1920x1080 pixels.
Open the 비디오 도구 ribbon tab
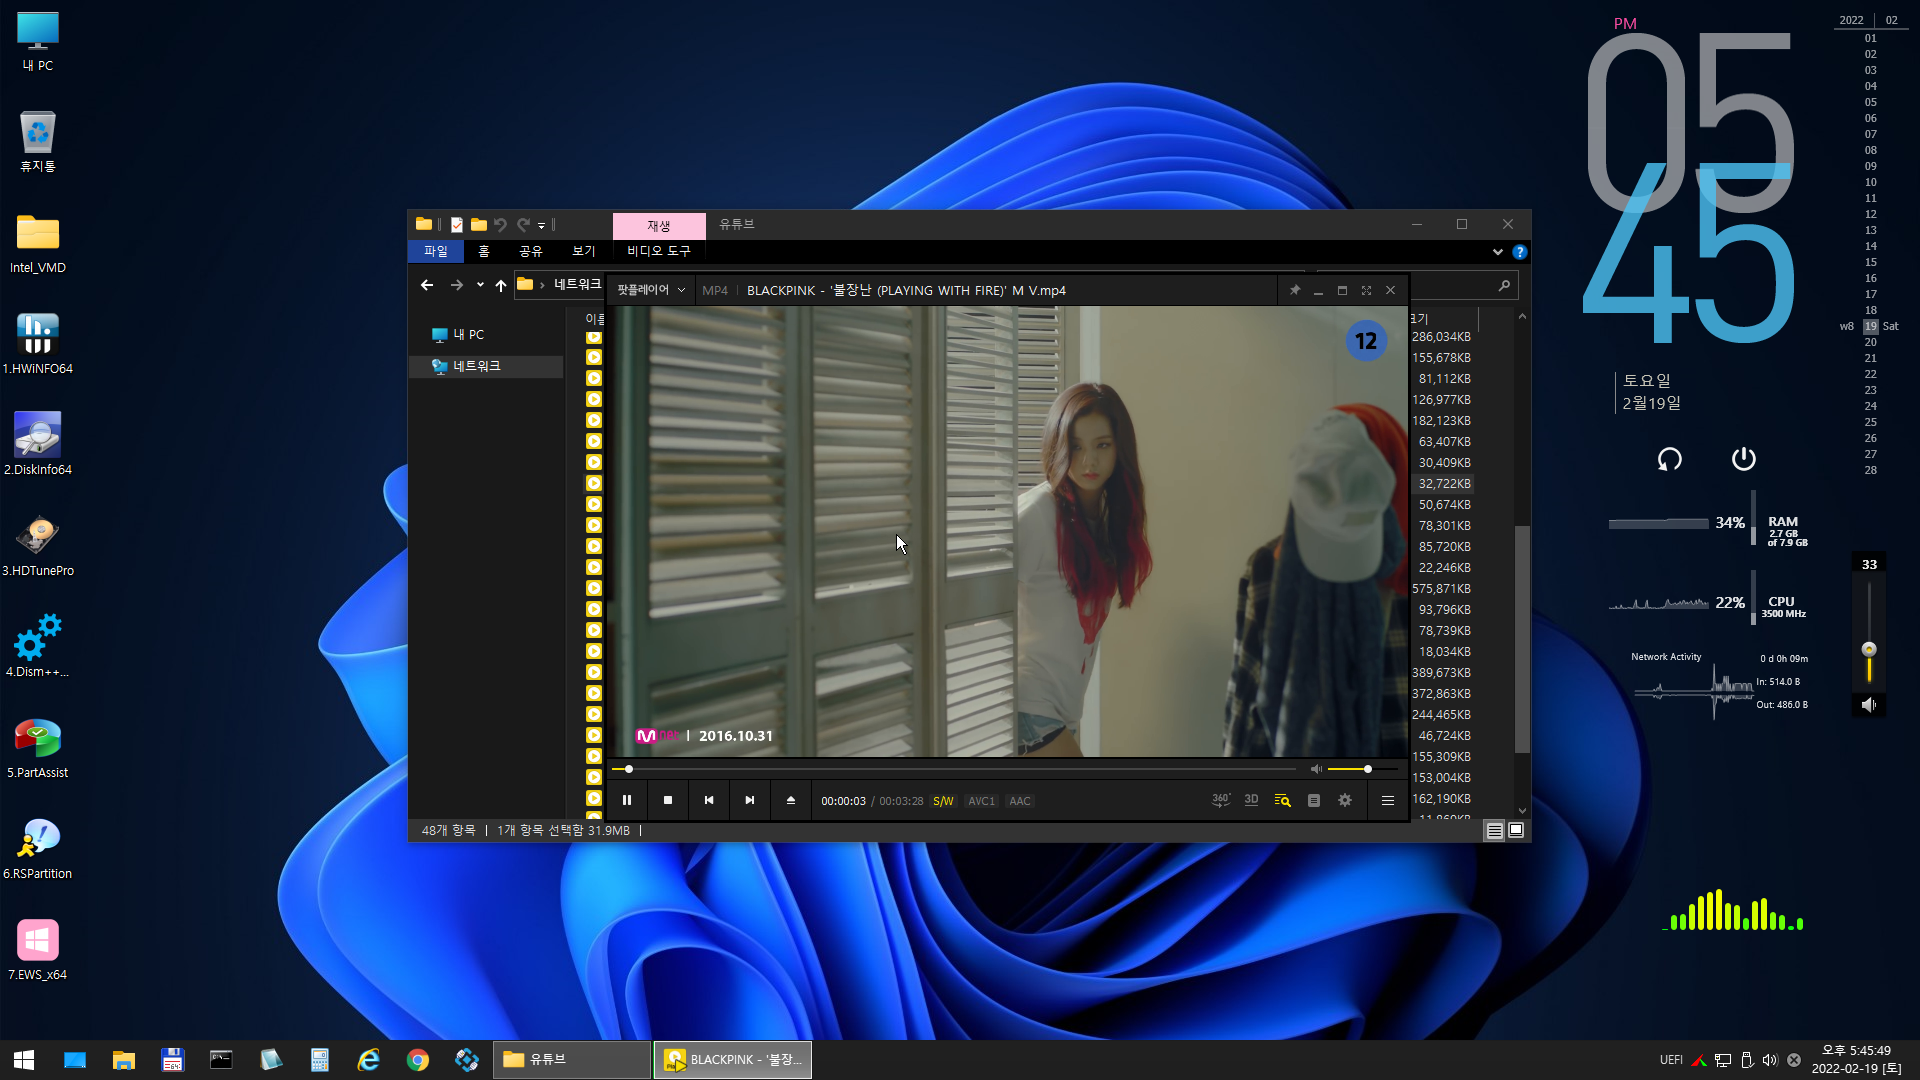coord(659,251)
